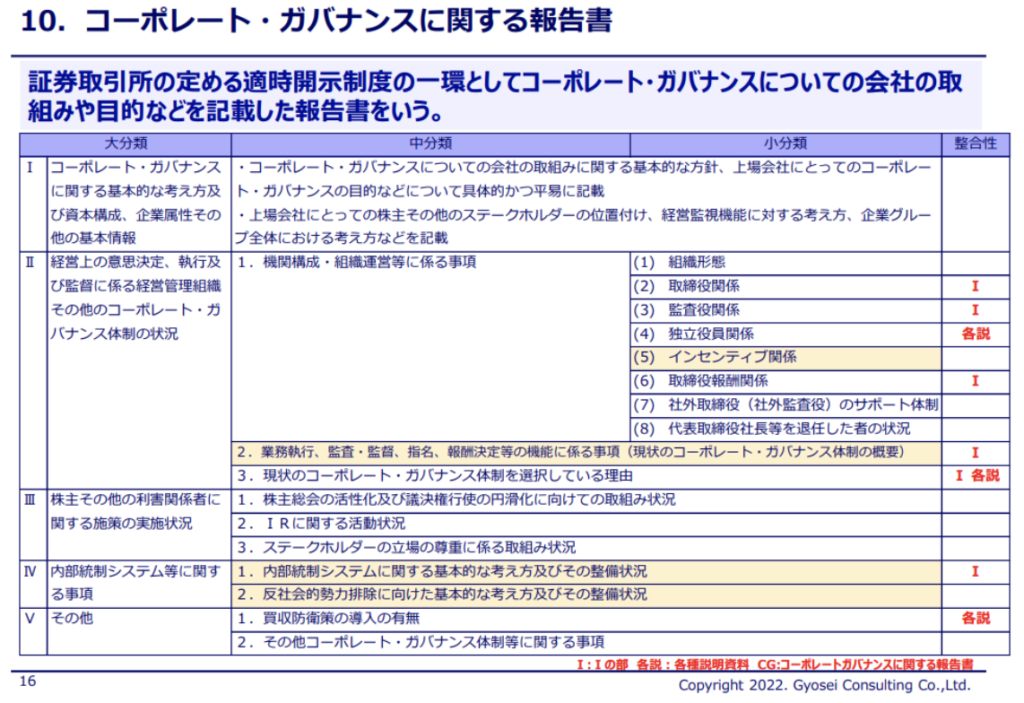Click Copyright 2022. Gyosei Consulting Co.,Ltd.

824,685
